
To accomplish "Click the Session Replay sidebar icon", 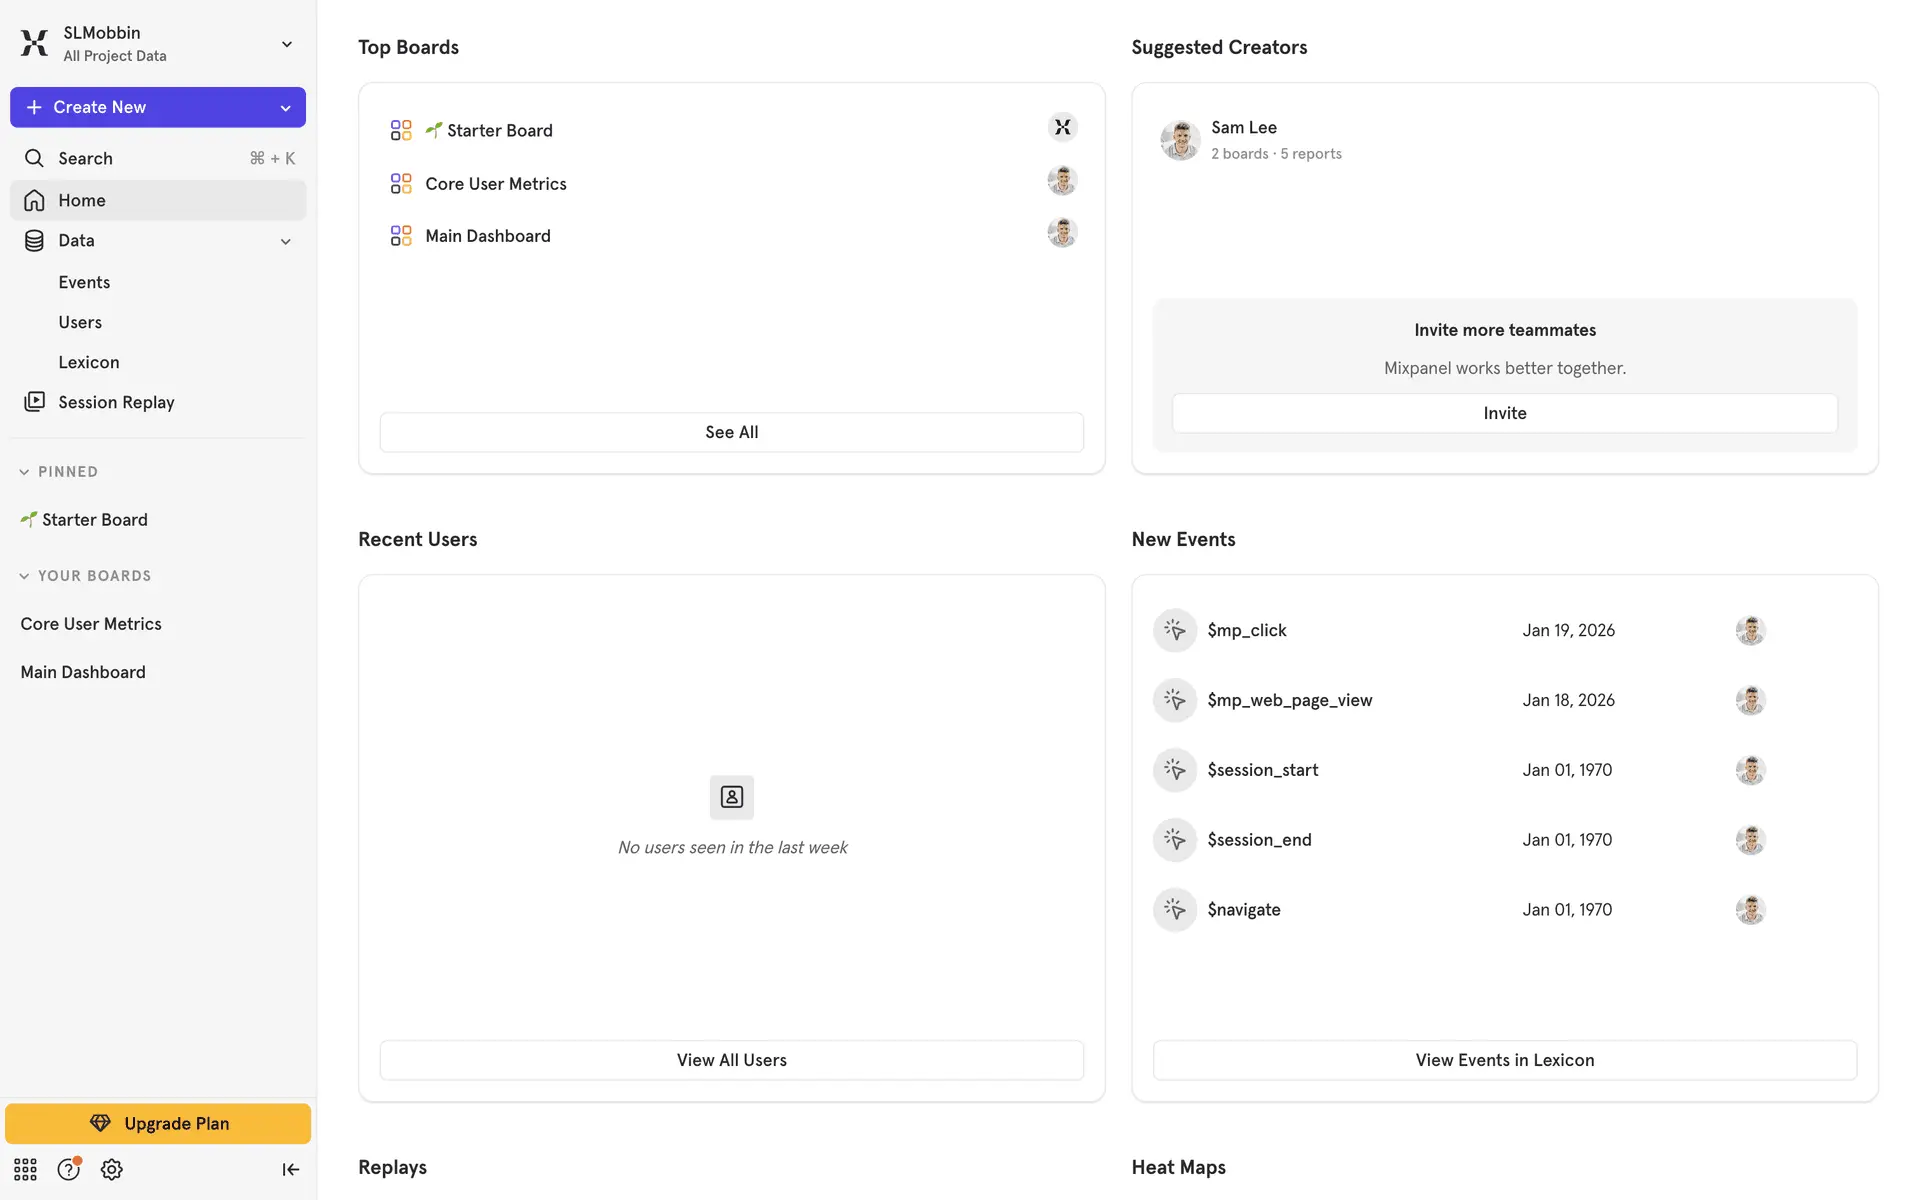I will click(x=34, y=402).
